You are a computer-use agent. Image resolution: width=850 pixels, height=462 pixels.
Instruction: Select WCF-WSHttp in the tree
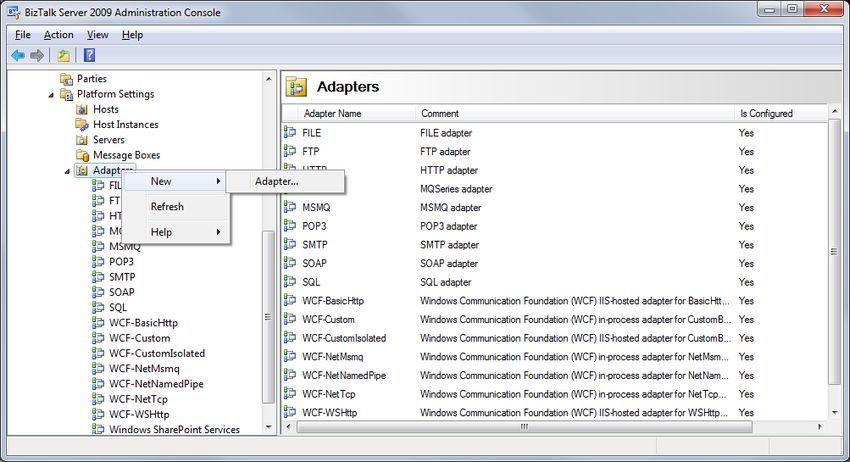pyautogui.click(x=139, y=414)
